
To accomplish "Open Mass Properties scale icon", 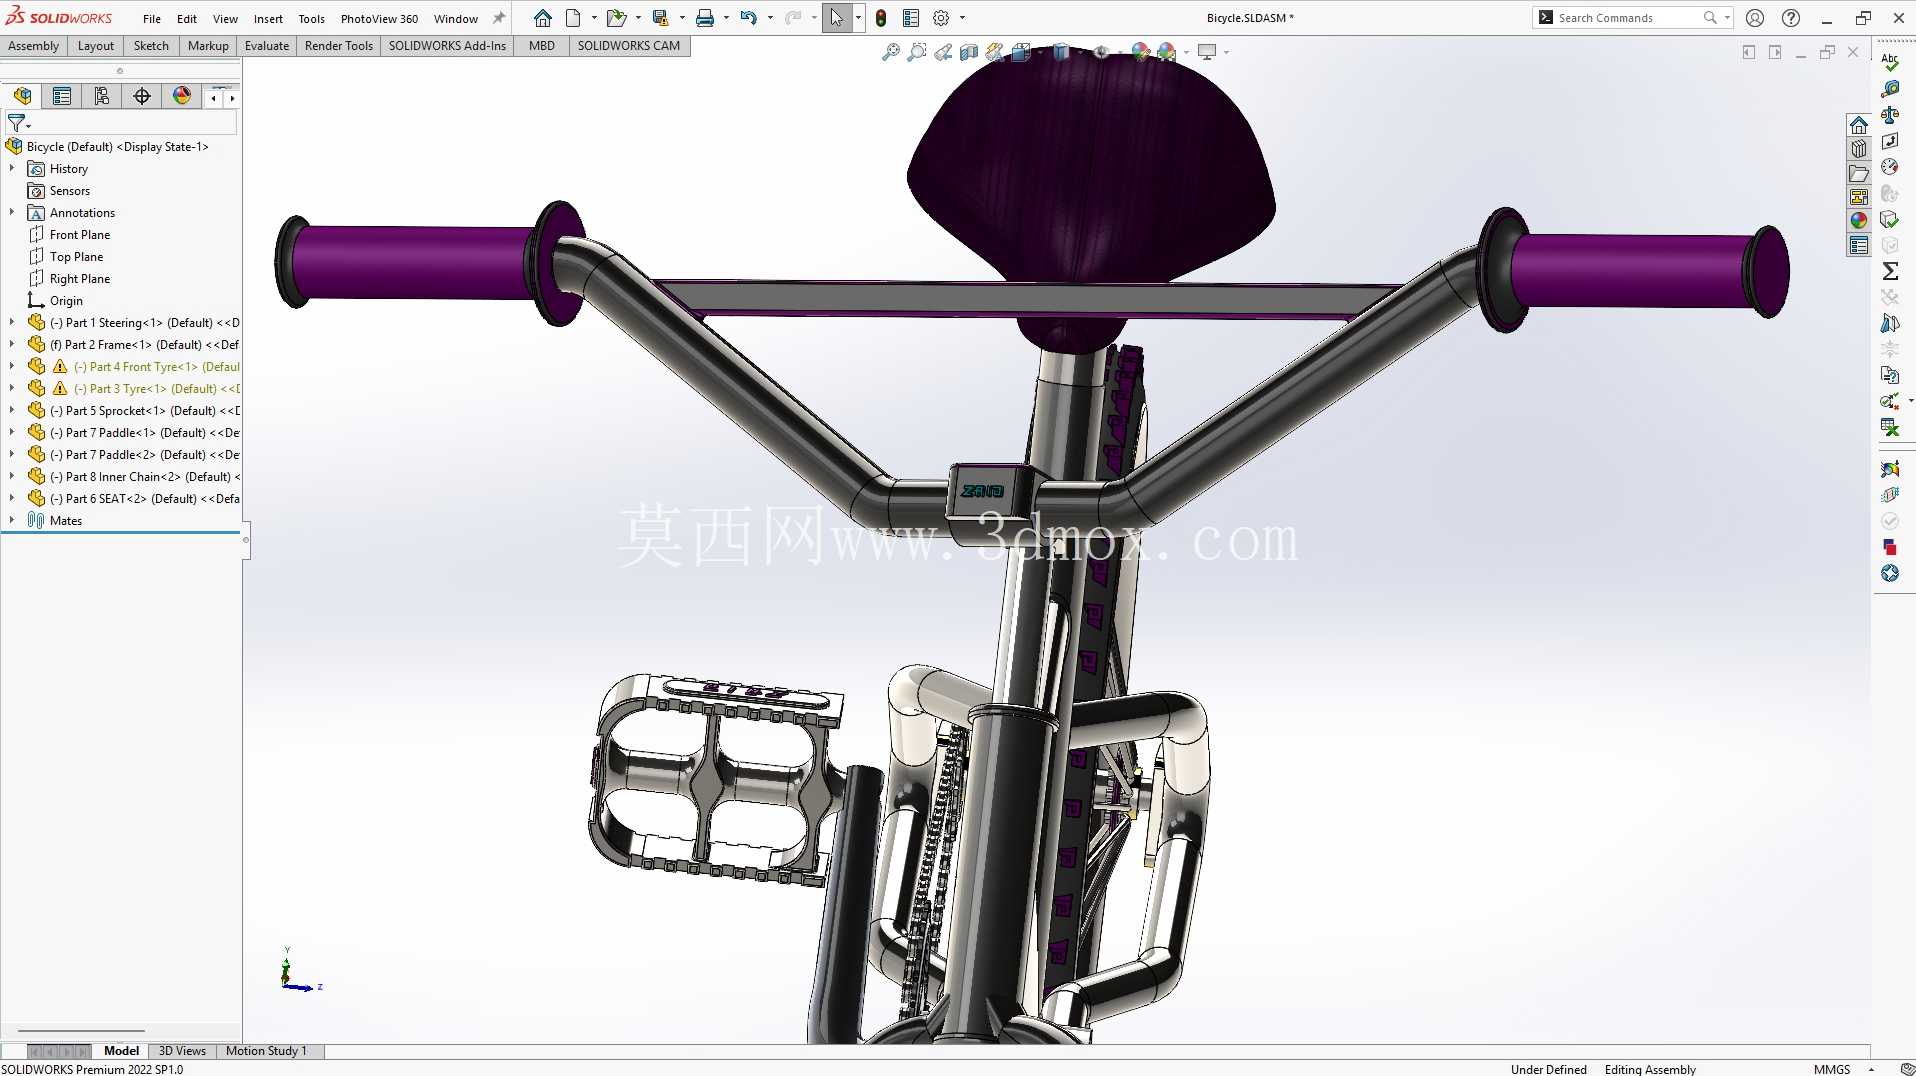I will pos(1890,115).
